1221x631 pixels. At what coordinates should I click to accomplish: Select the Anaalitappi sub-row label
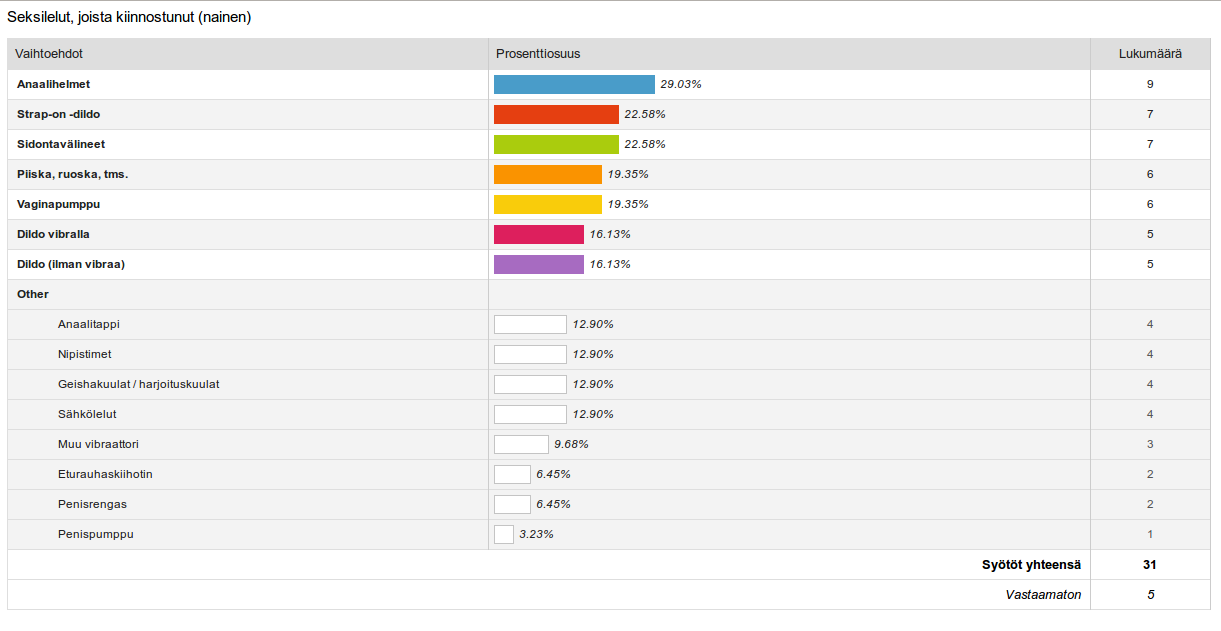[x=89, y=325]
